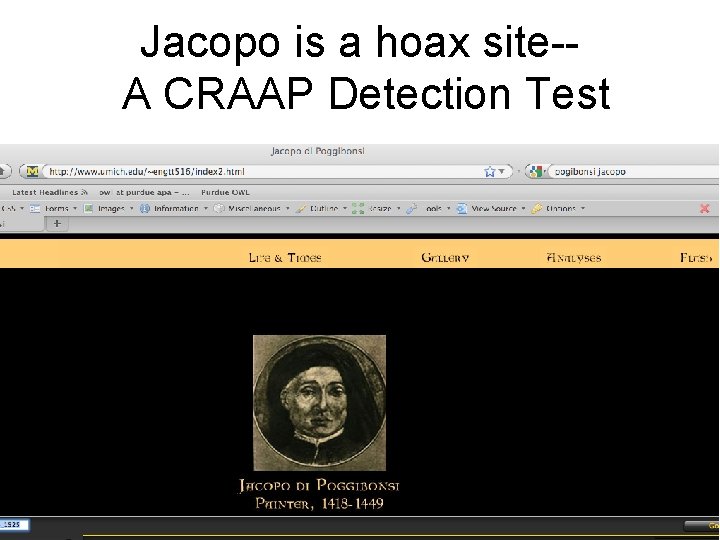Screen dimensions: 720x540
Task: Click the Jacopo di Poggibonsi window title
Action: point(318,151)
